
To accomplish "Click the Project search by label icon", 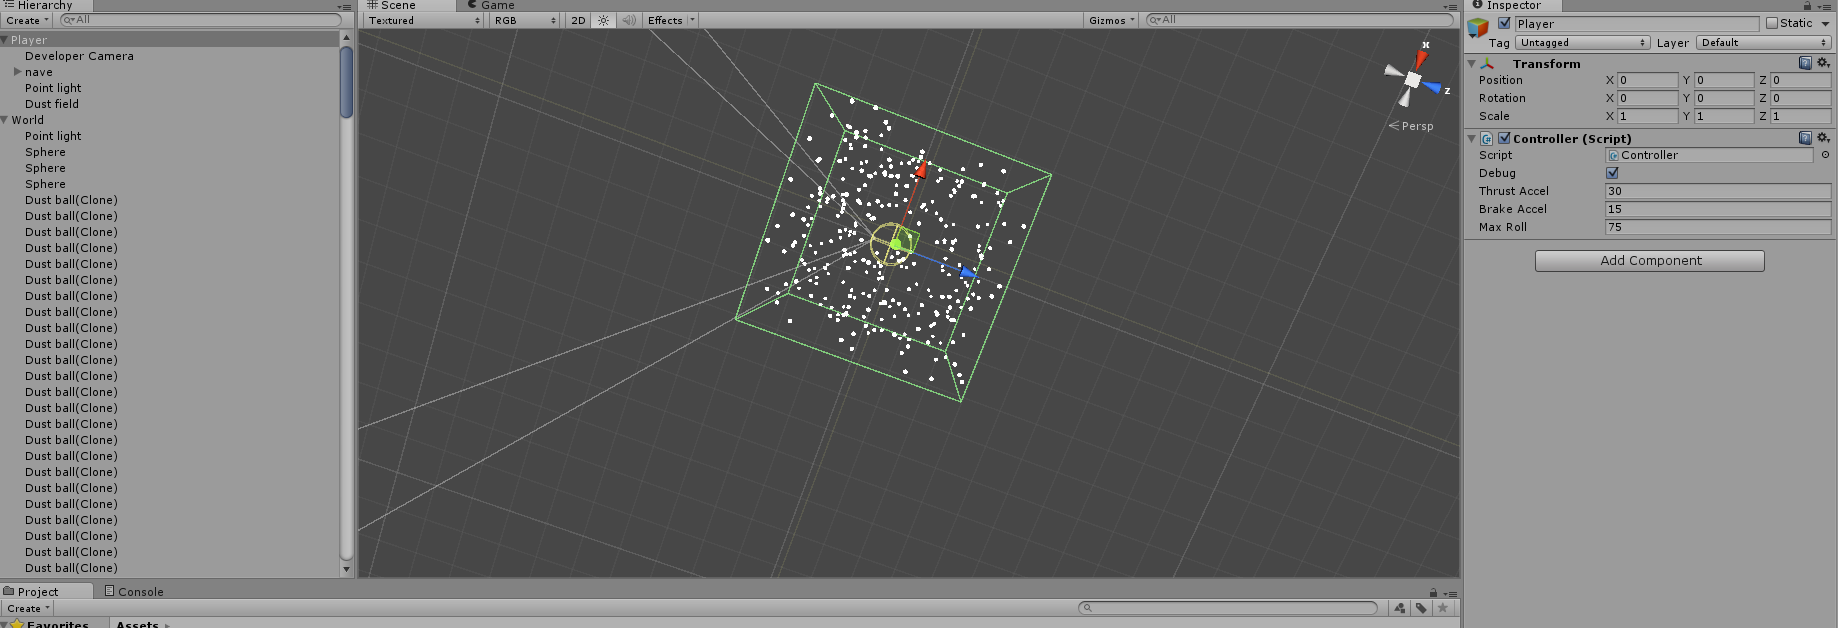I will click(x=1421, y=608).
